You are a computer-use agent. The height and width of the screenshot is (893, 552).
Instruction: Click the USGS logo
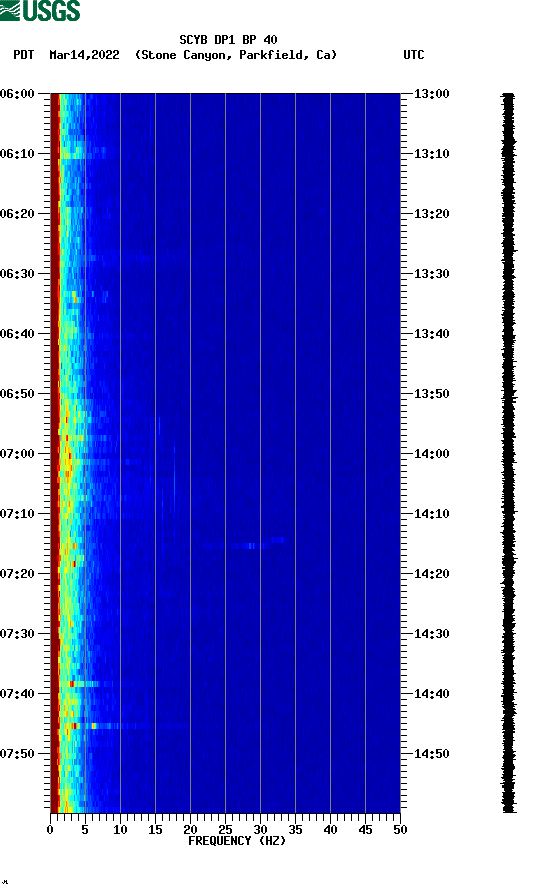pyautogui.click(x=40, y=10)
